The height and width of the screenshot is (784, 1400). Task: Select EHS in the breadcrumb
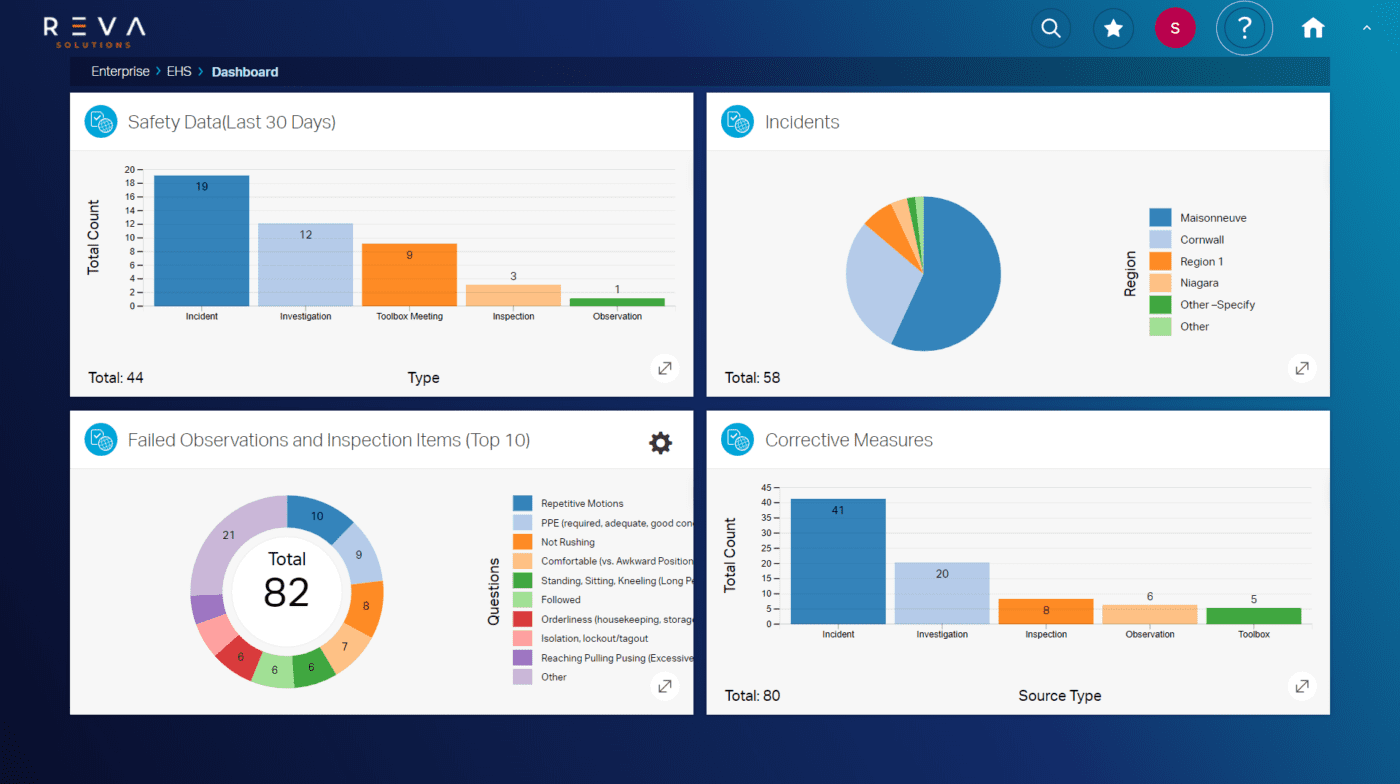179,71
